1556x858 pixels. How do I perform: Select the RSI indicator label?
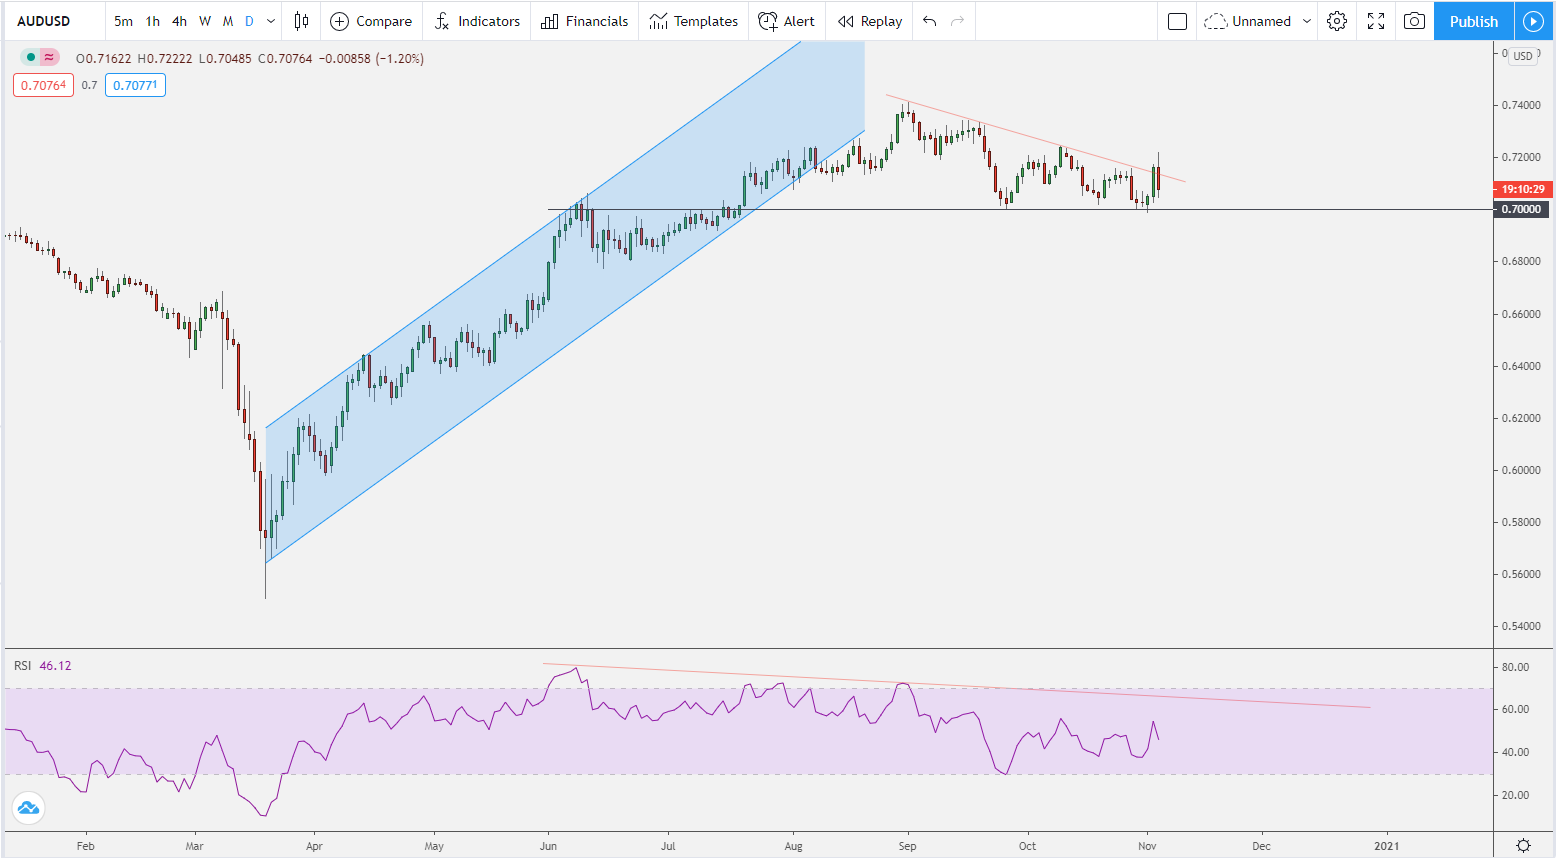pyautogui.click(x=22, y=666)
